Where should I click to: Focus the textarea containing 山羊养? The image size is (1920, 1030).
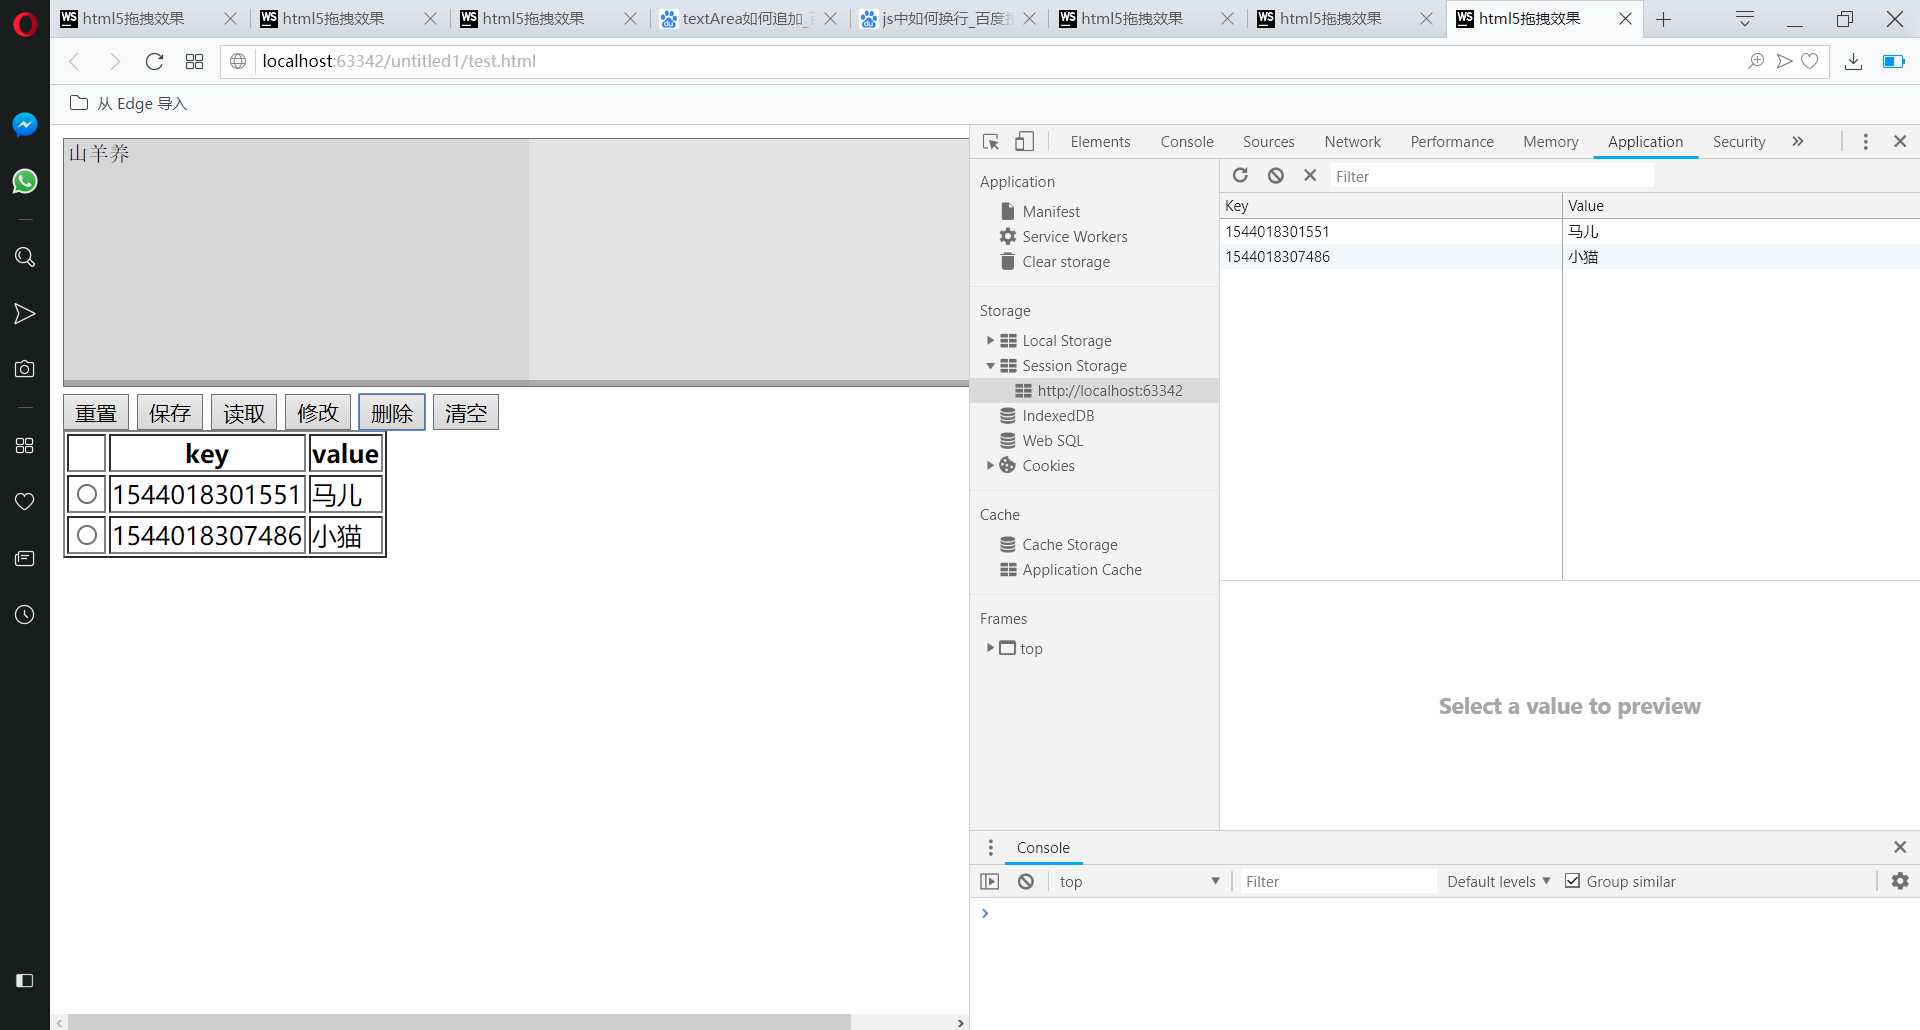point(516,262)
